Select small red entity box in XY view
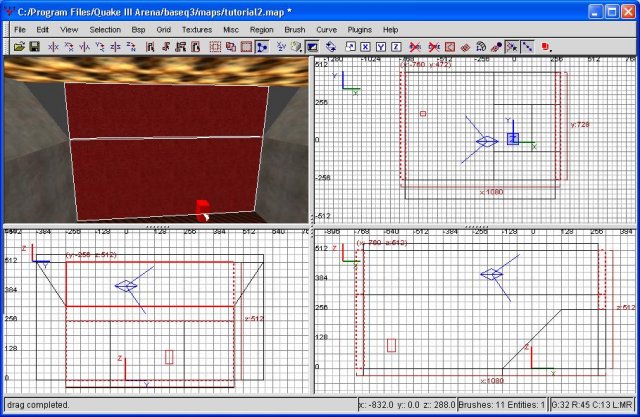This screenshot has height=417, width=640. tap(423, 113)
